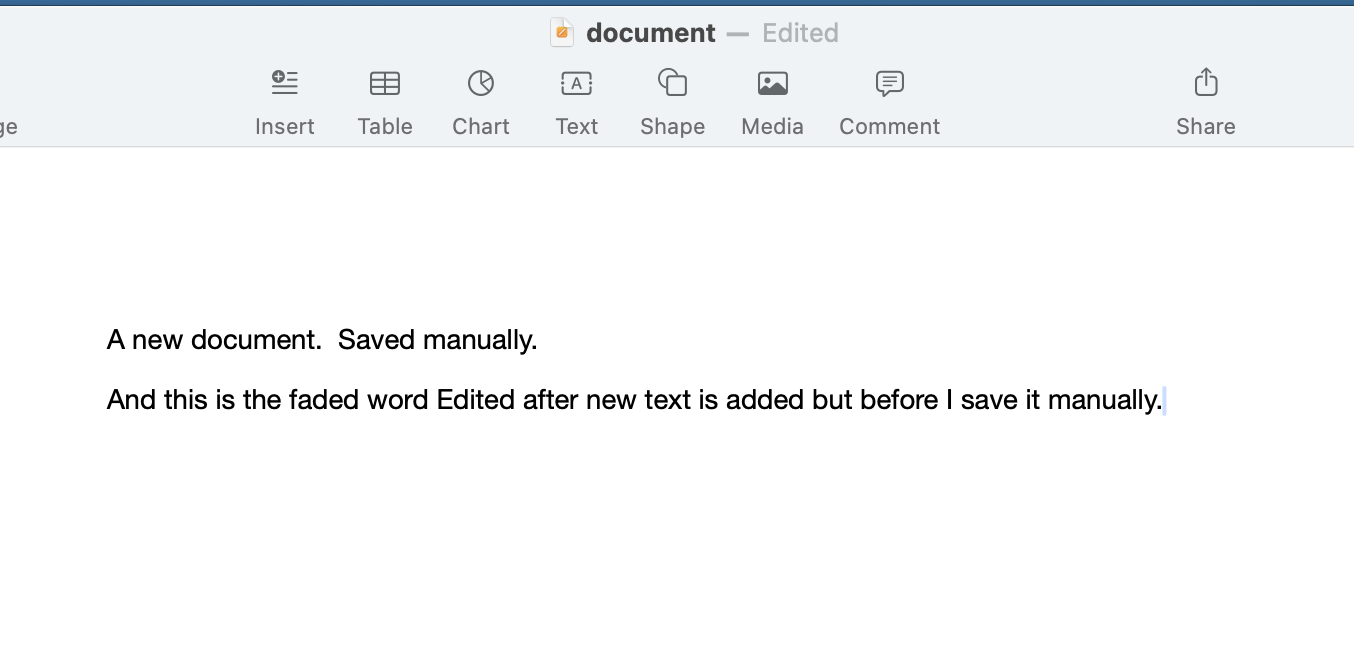
Task: Add a comment with the Comment icon
Action: [x=889, y=83]
